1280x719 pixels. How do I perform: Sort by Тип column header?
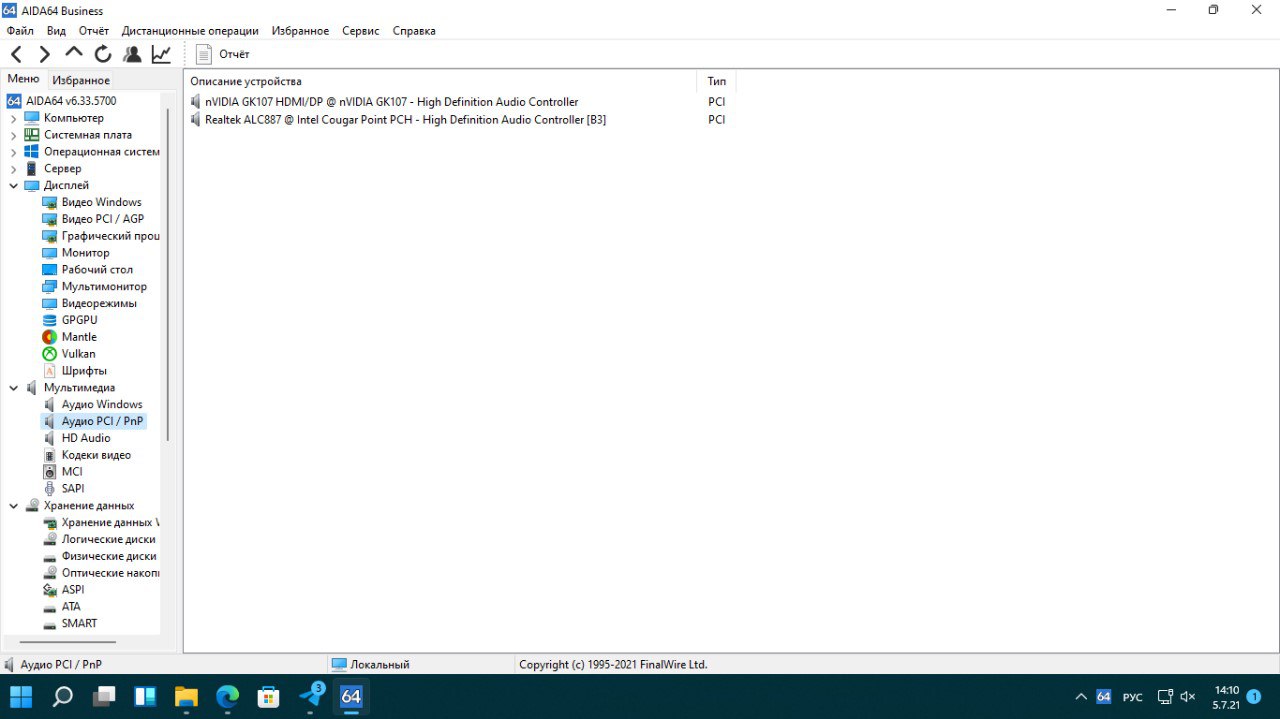pos(717,81)
